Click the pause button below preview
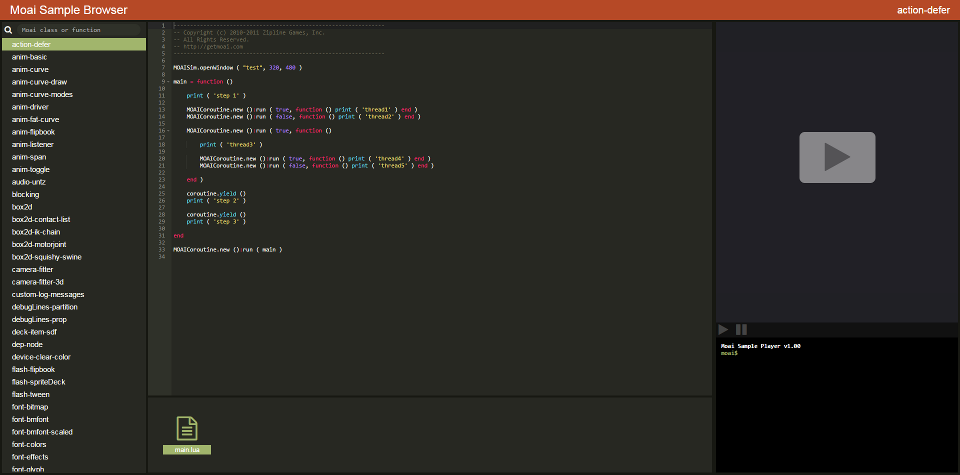Screen dimensions: 960x475 pos(741,329)
